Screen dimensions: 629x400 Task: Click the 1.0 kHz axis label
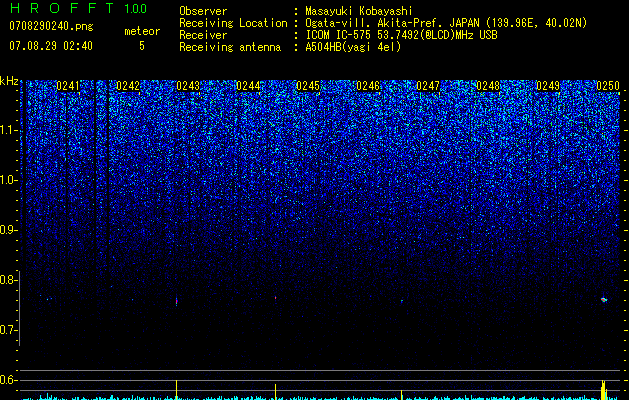coord(8,181)
